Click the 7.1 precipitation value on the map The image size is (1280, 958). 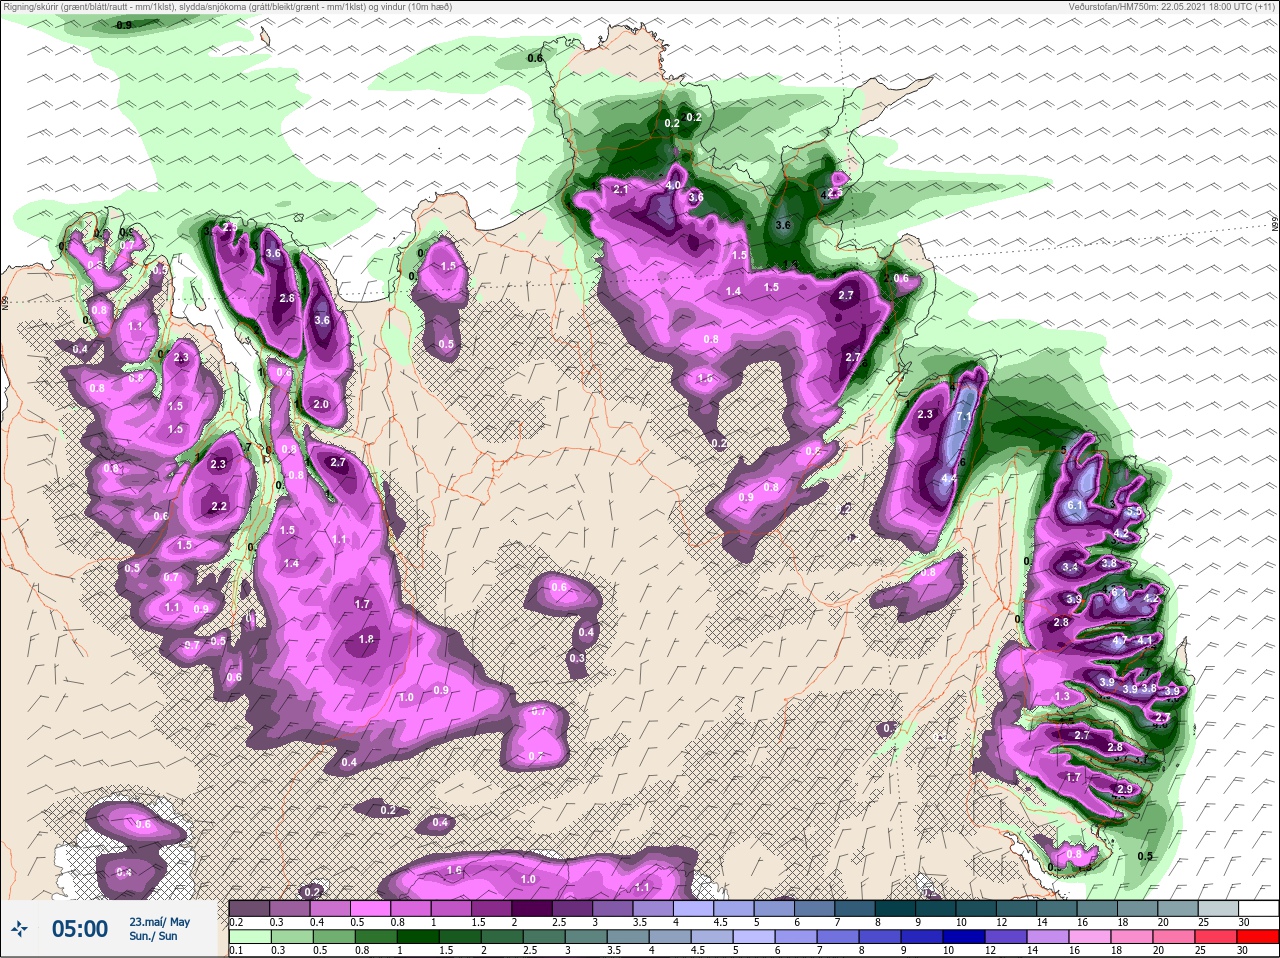click(964, 417)
